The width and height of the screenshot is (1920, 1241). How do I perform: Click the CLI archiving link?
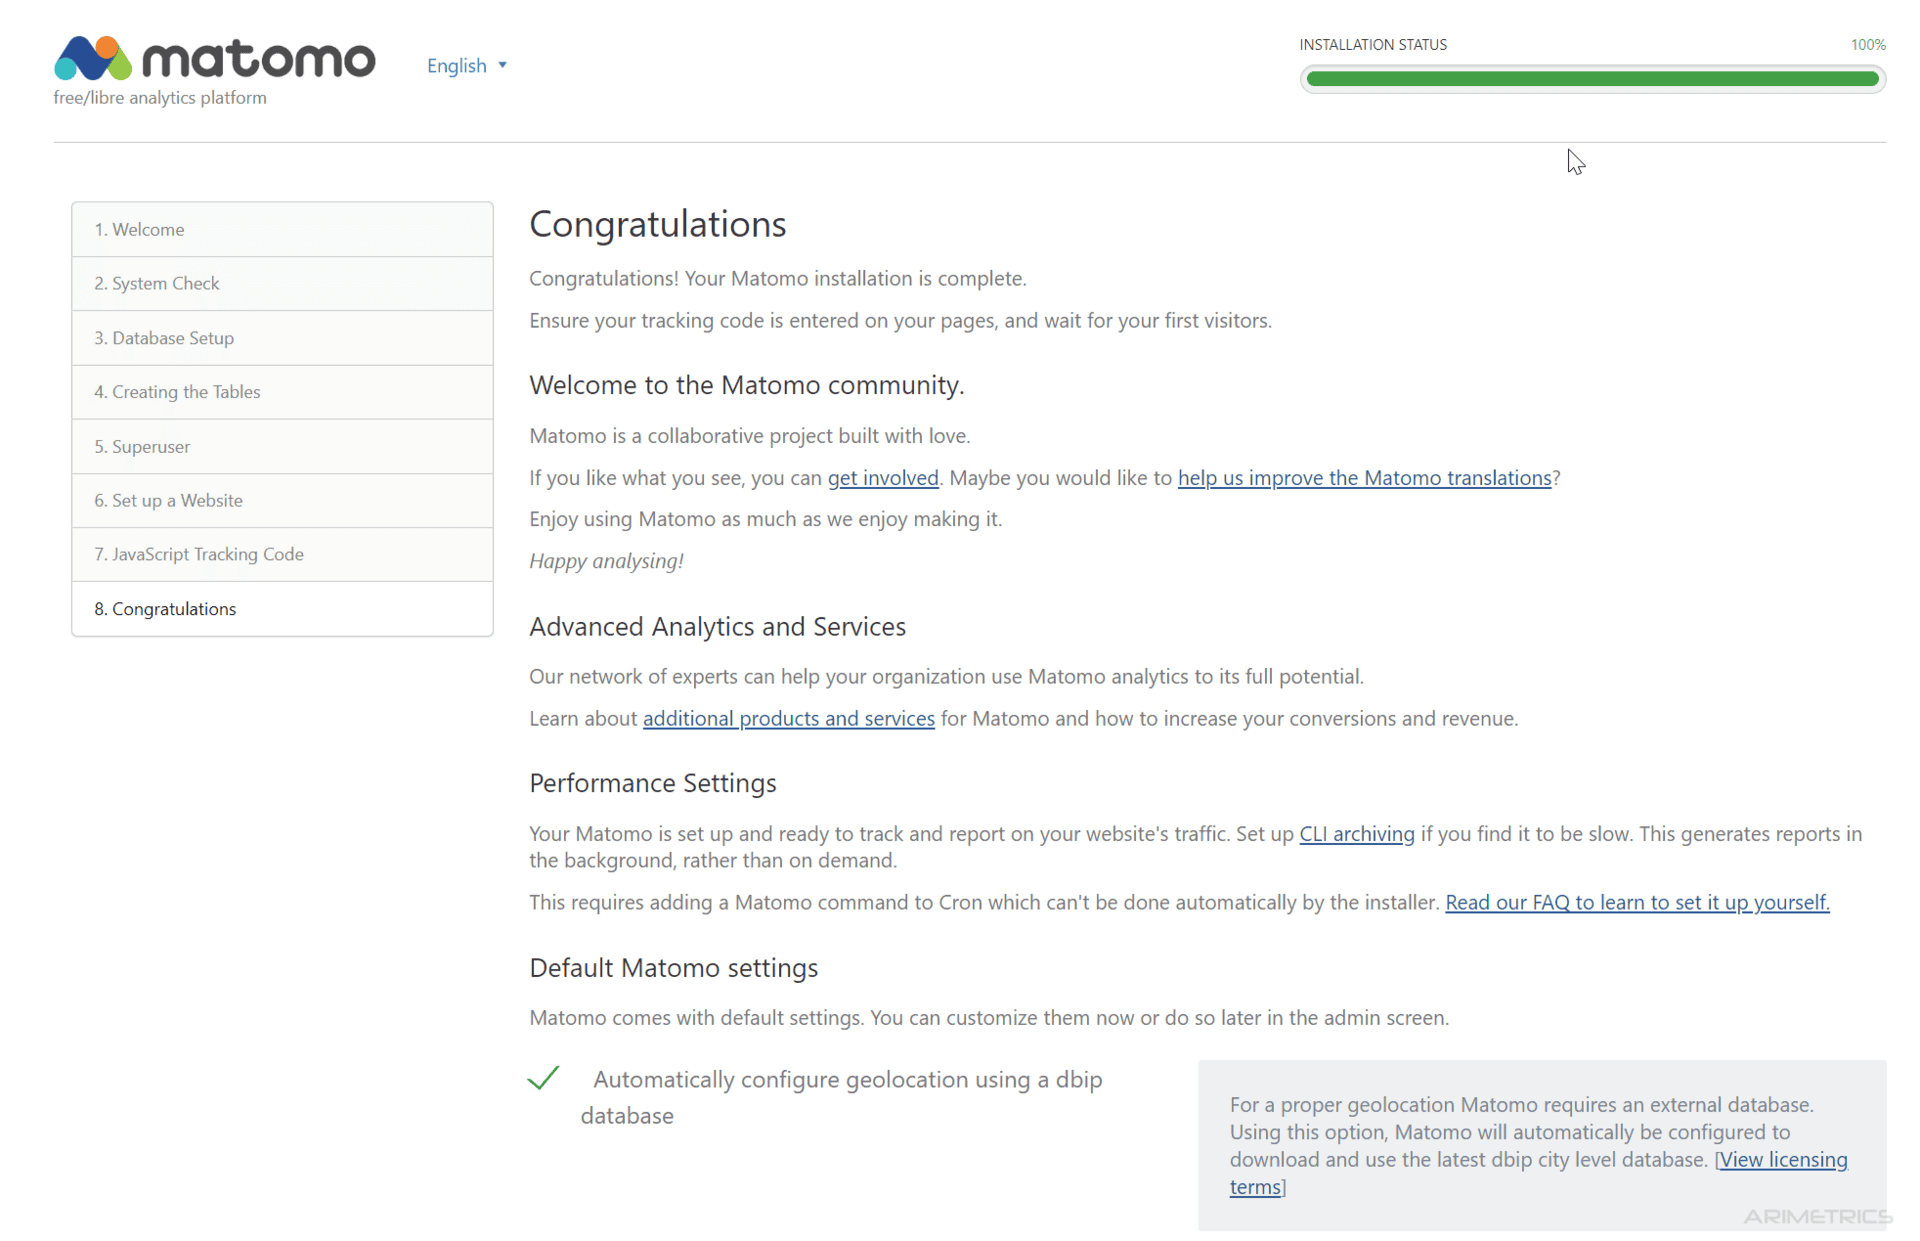pos(1356,833)
